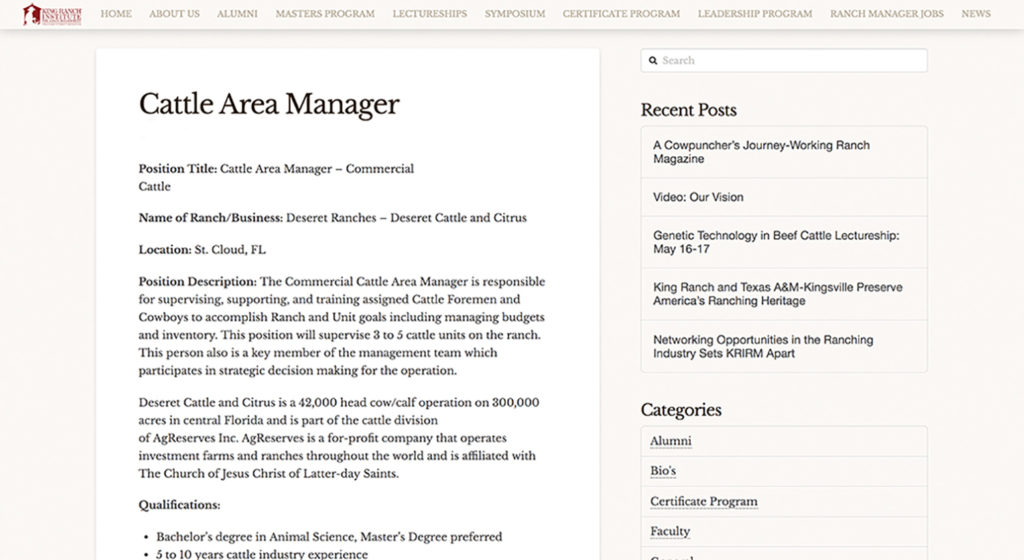This screenshot has height=560, width=1024.
Task: Select the Alumni category link
Action: pyautogui.click(x=671, y=441)
